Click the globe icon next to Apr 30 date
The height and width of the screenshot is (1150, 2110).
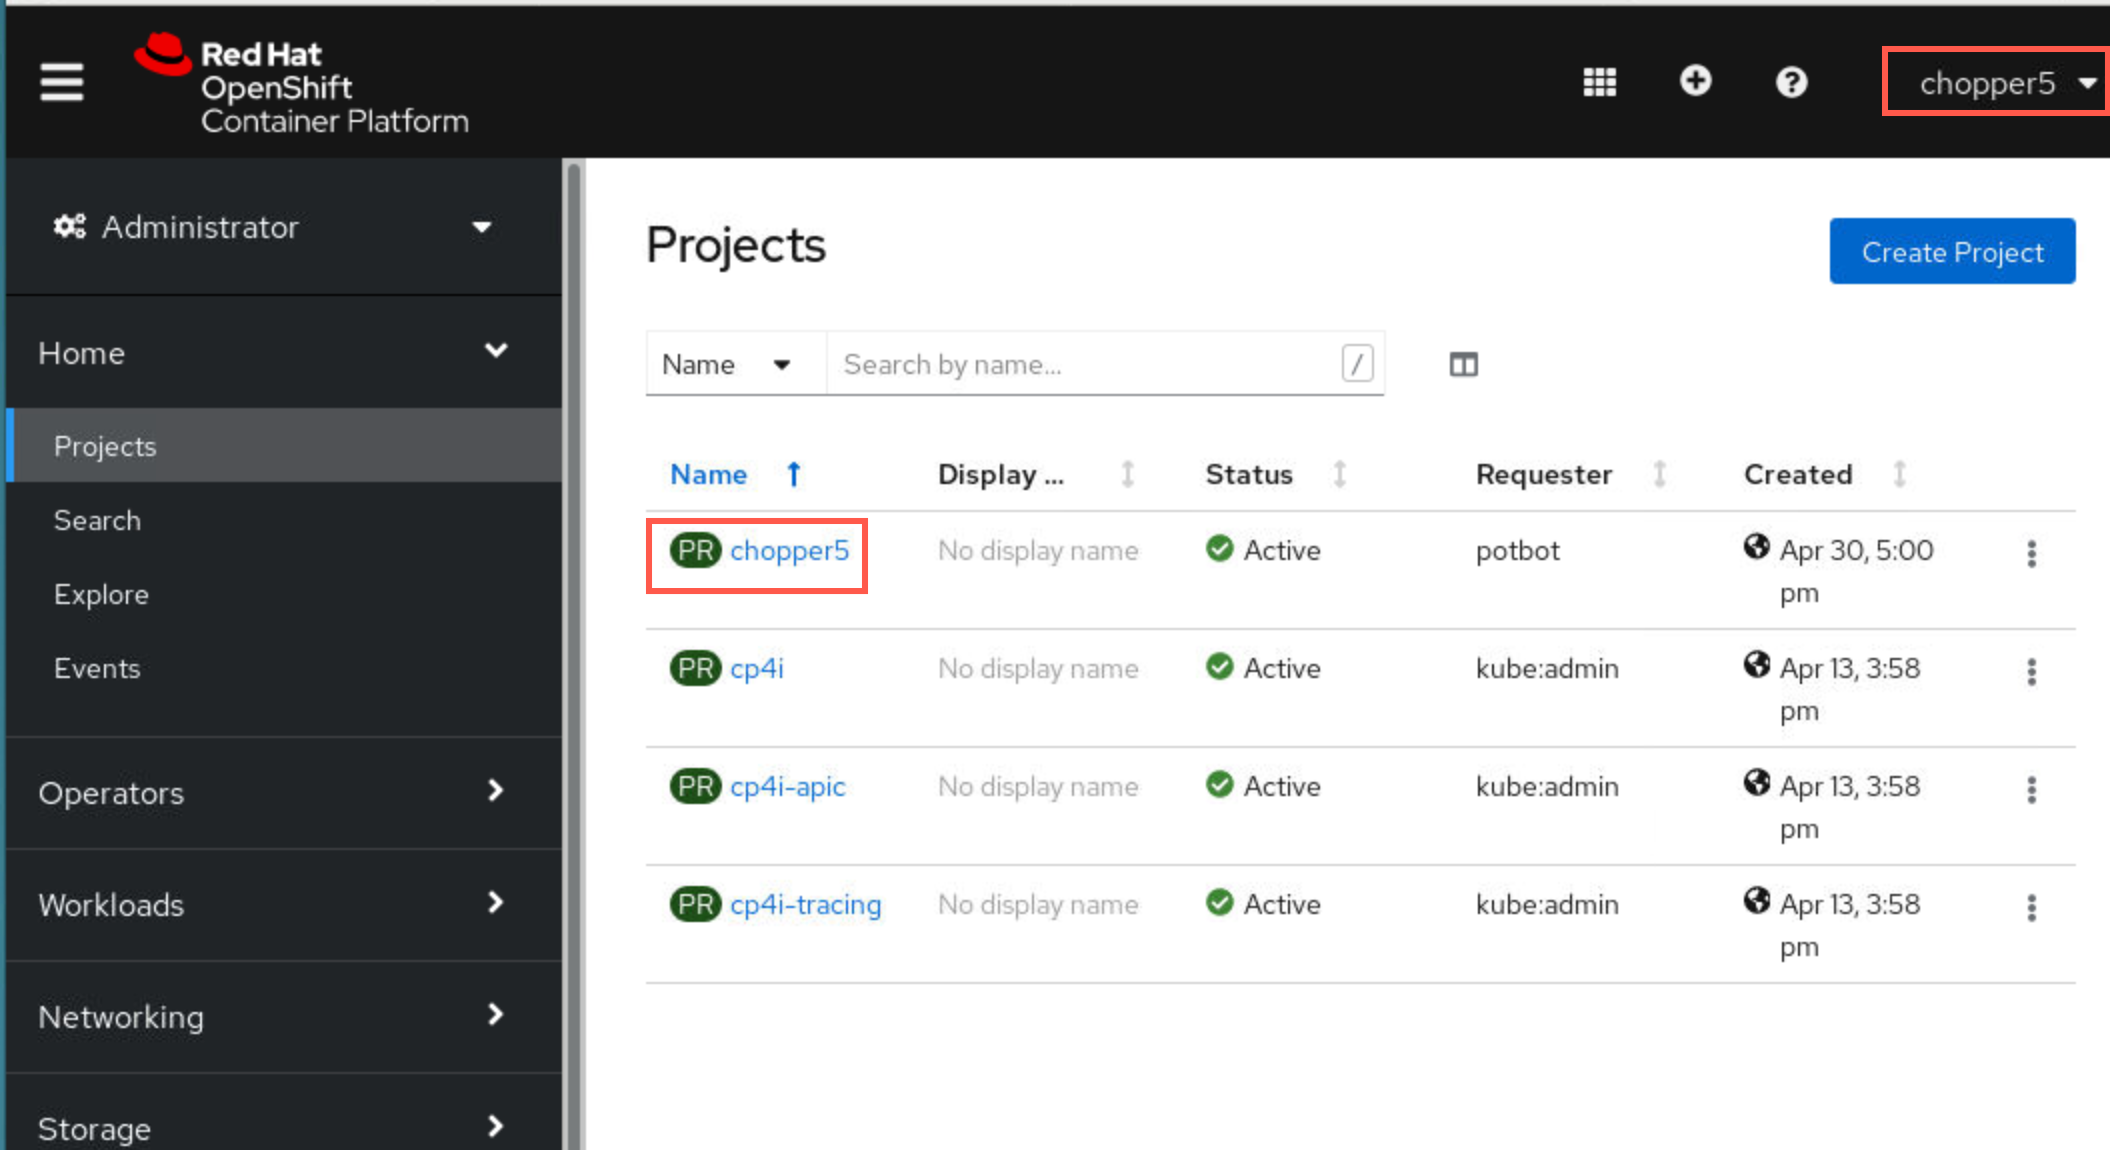click(x=1756, y=546)
